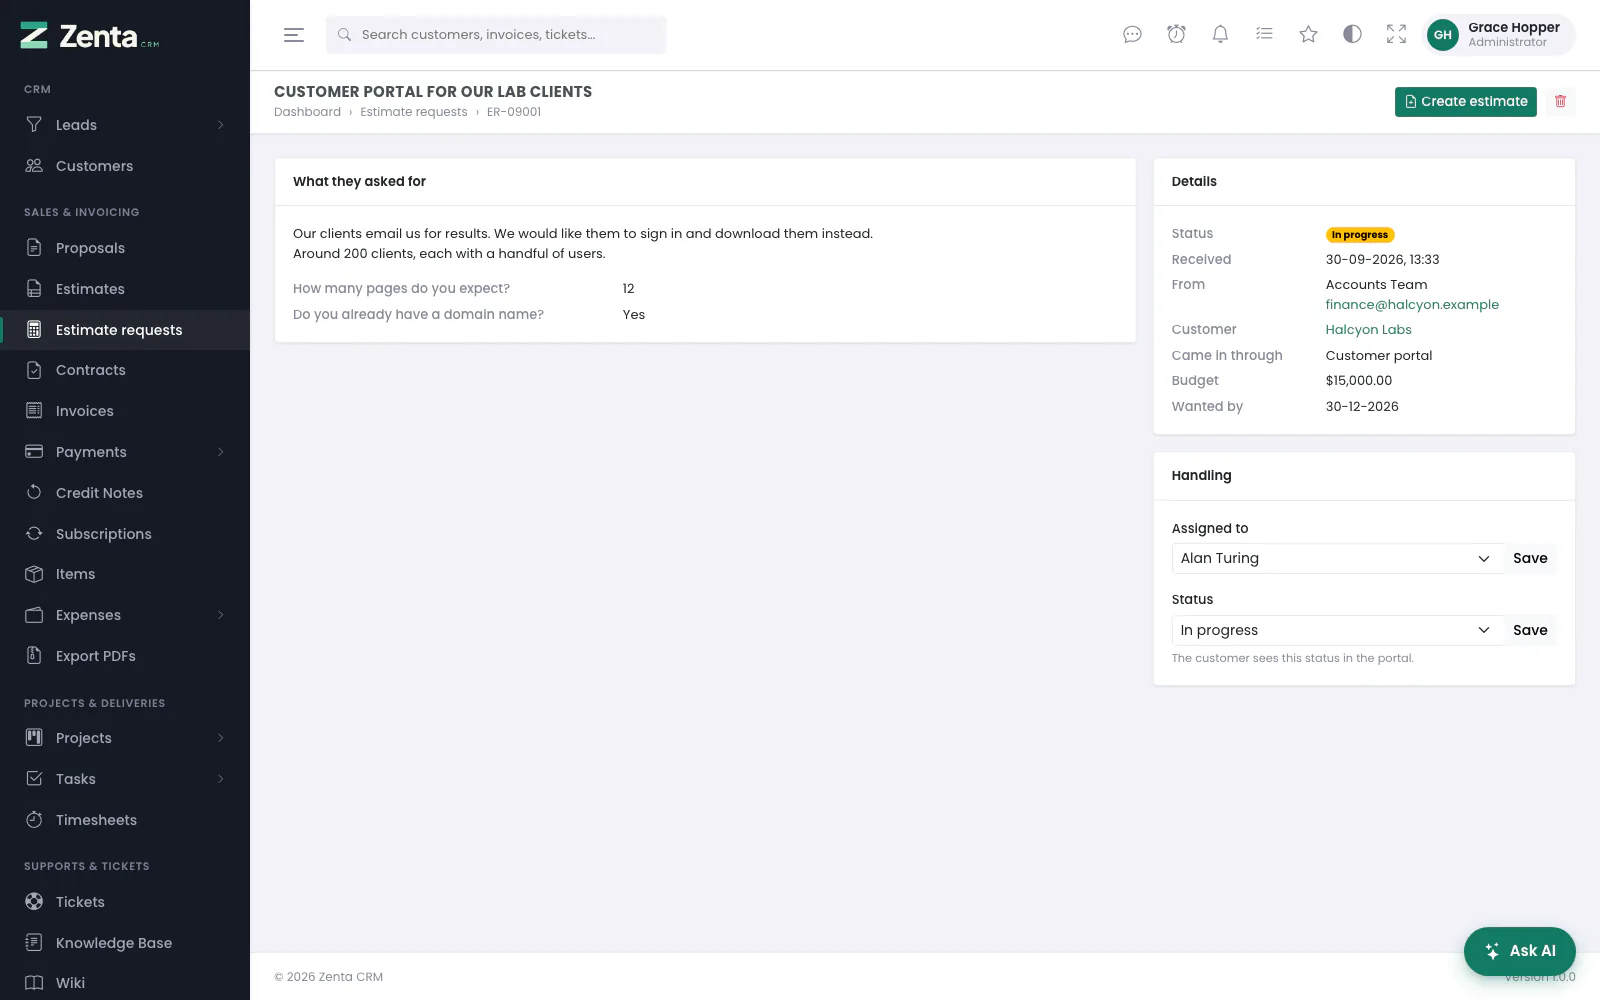
Task: Expand the Leads sidebar submenu
Action: coord(221,125)
